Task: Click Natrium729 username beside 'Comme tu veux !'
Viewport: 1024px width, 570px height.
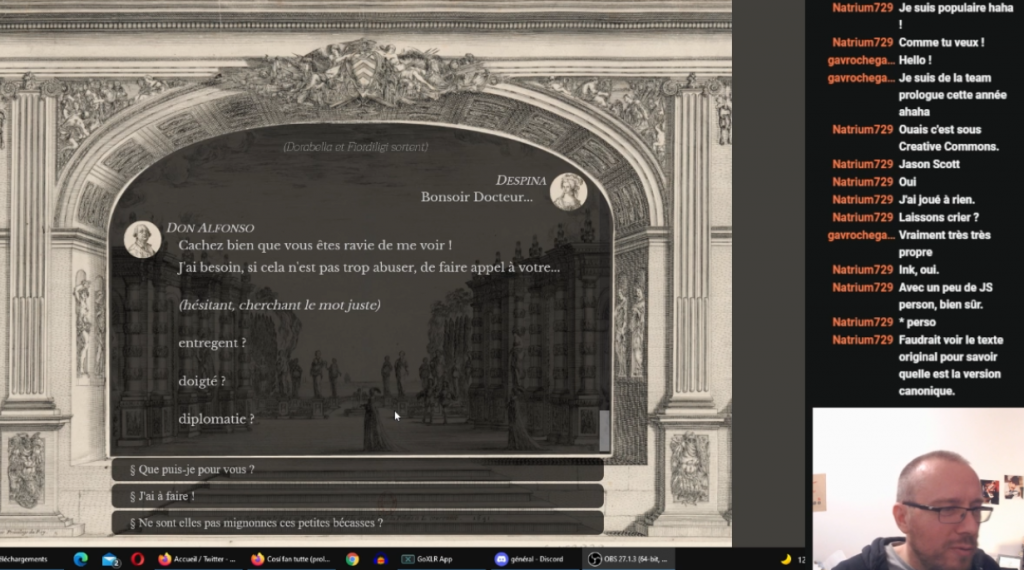Action: [862, 42]
